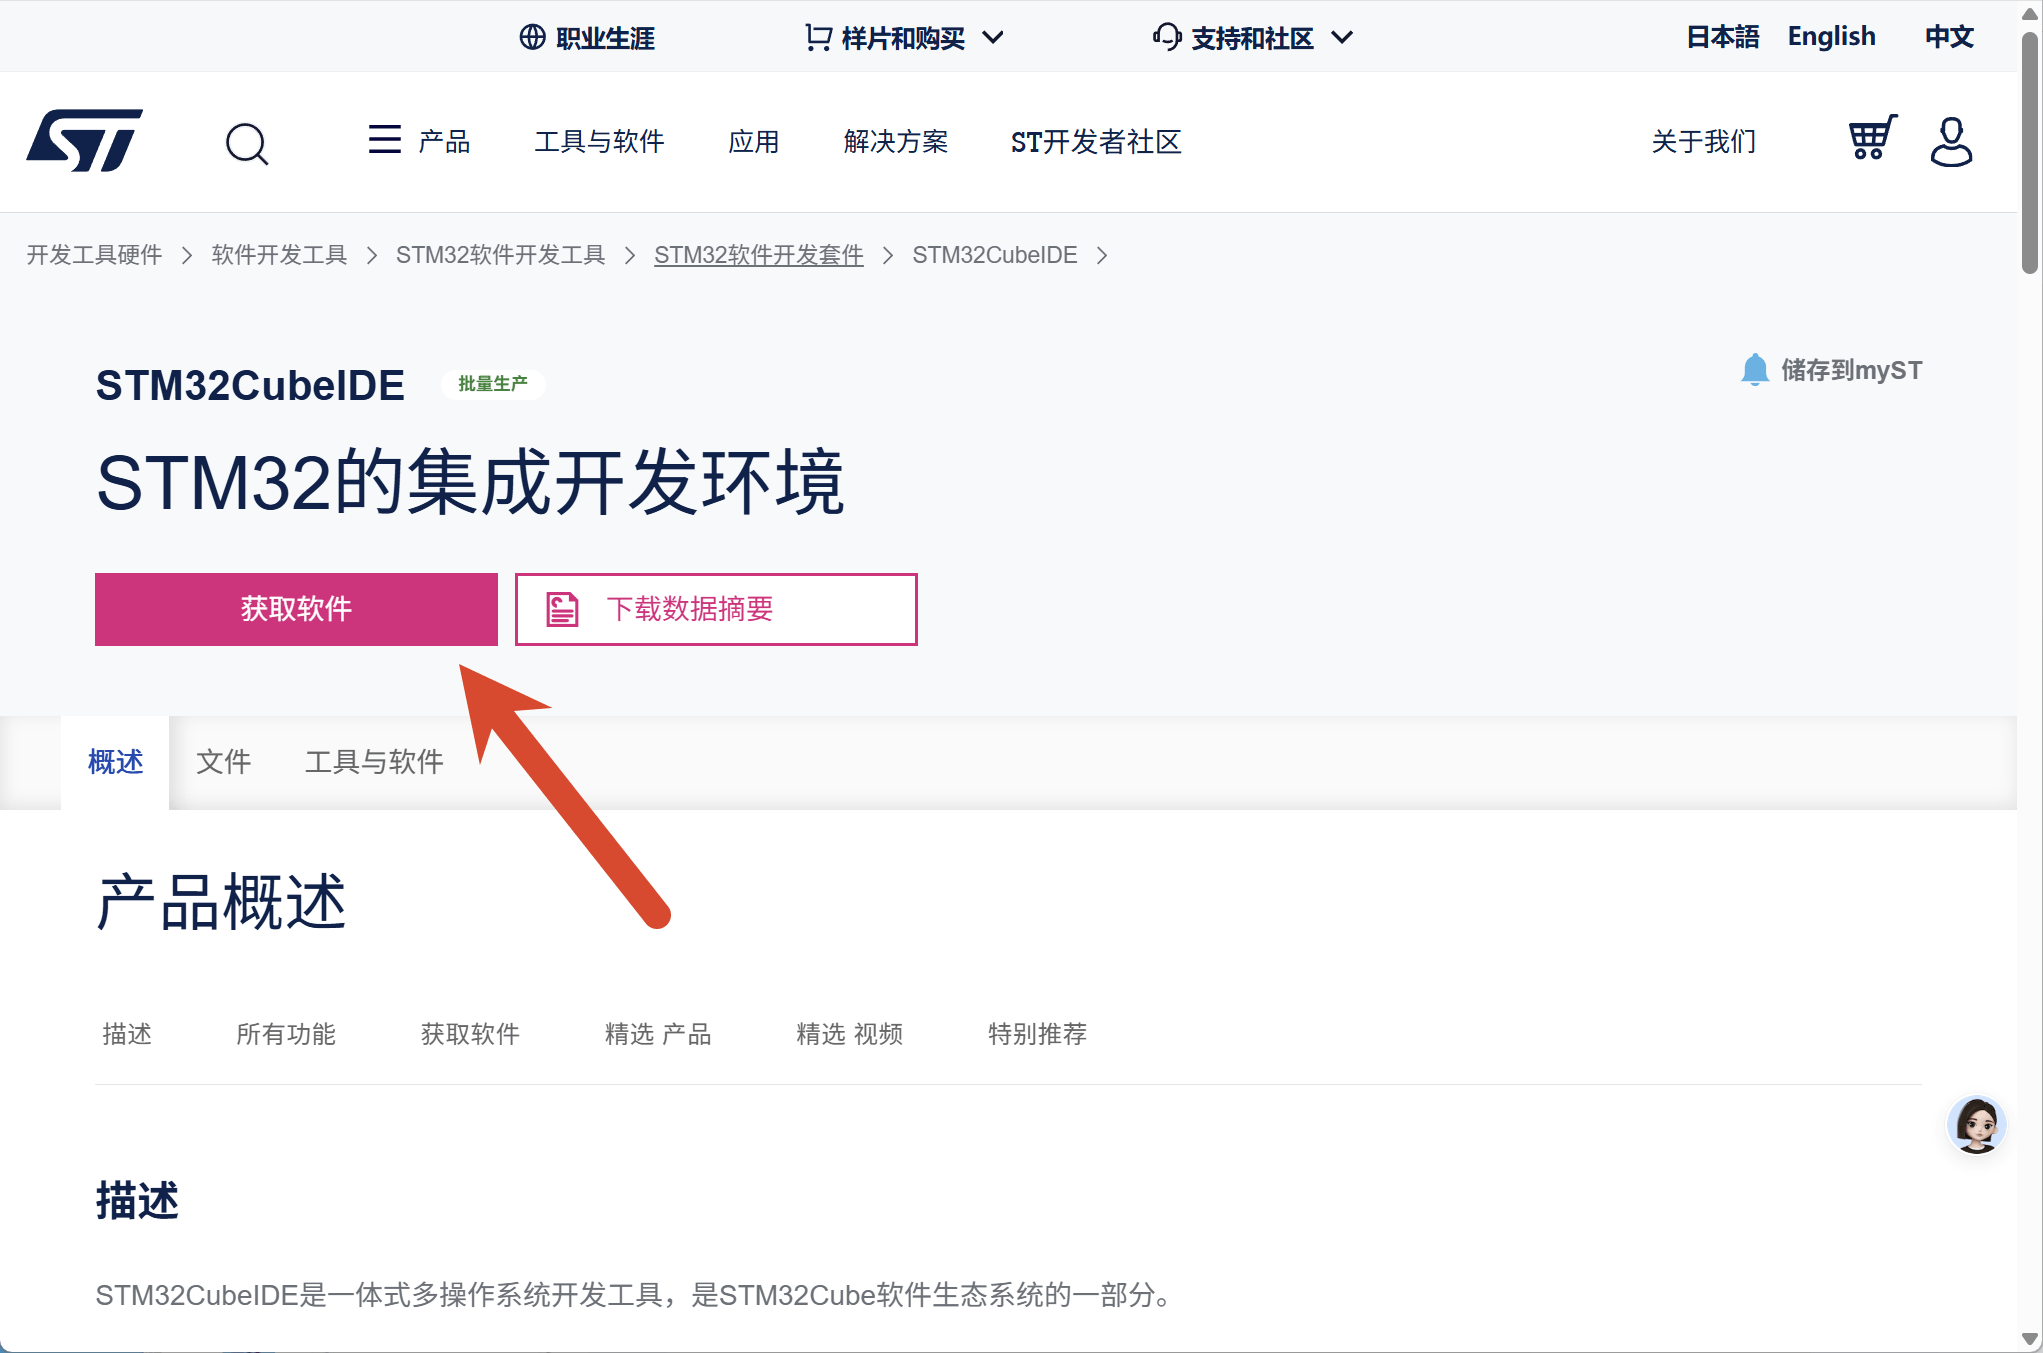Switch to the 概述 tab

point(115,762)
